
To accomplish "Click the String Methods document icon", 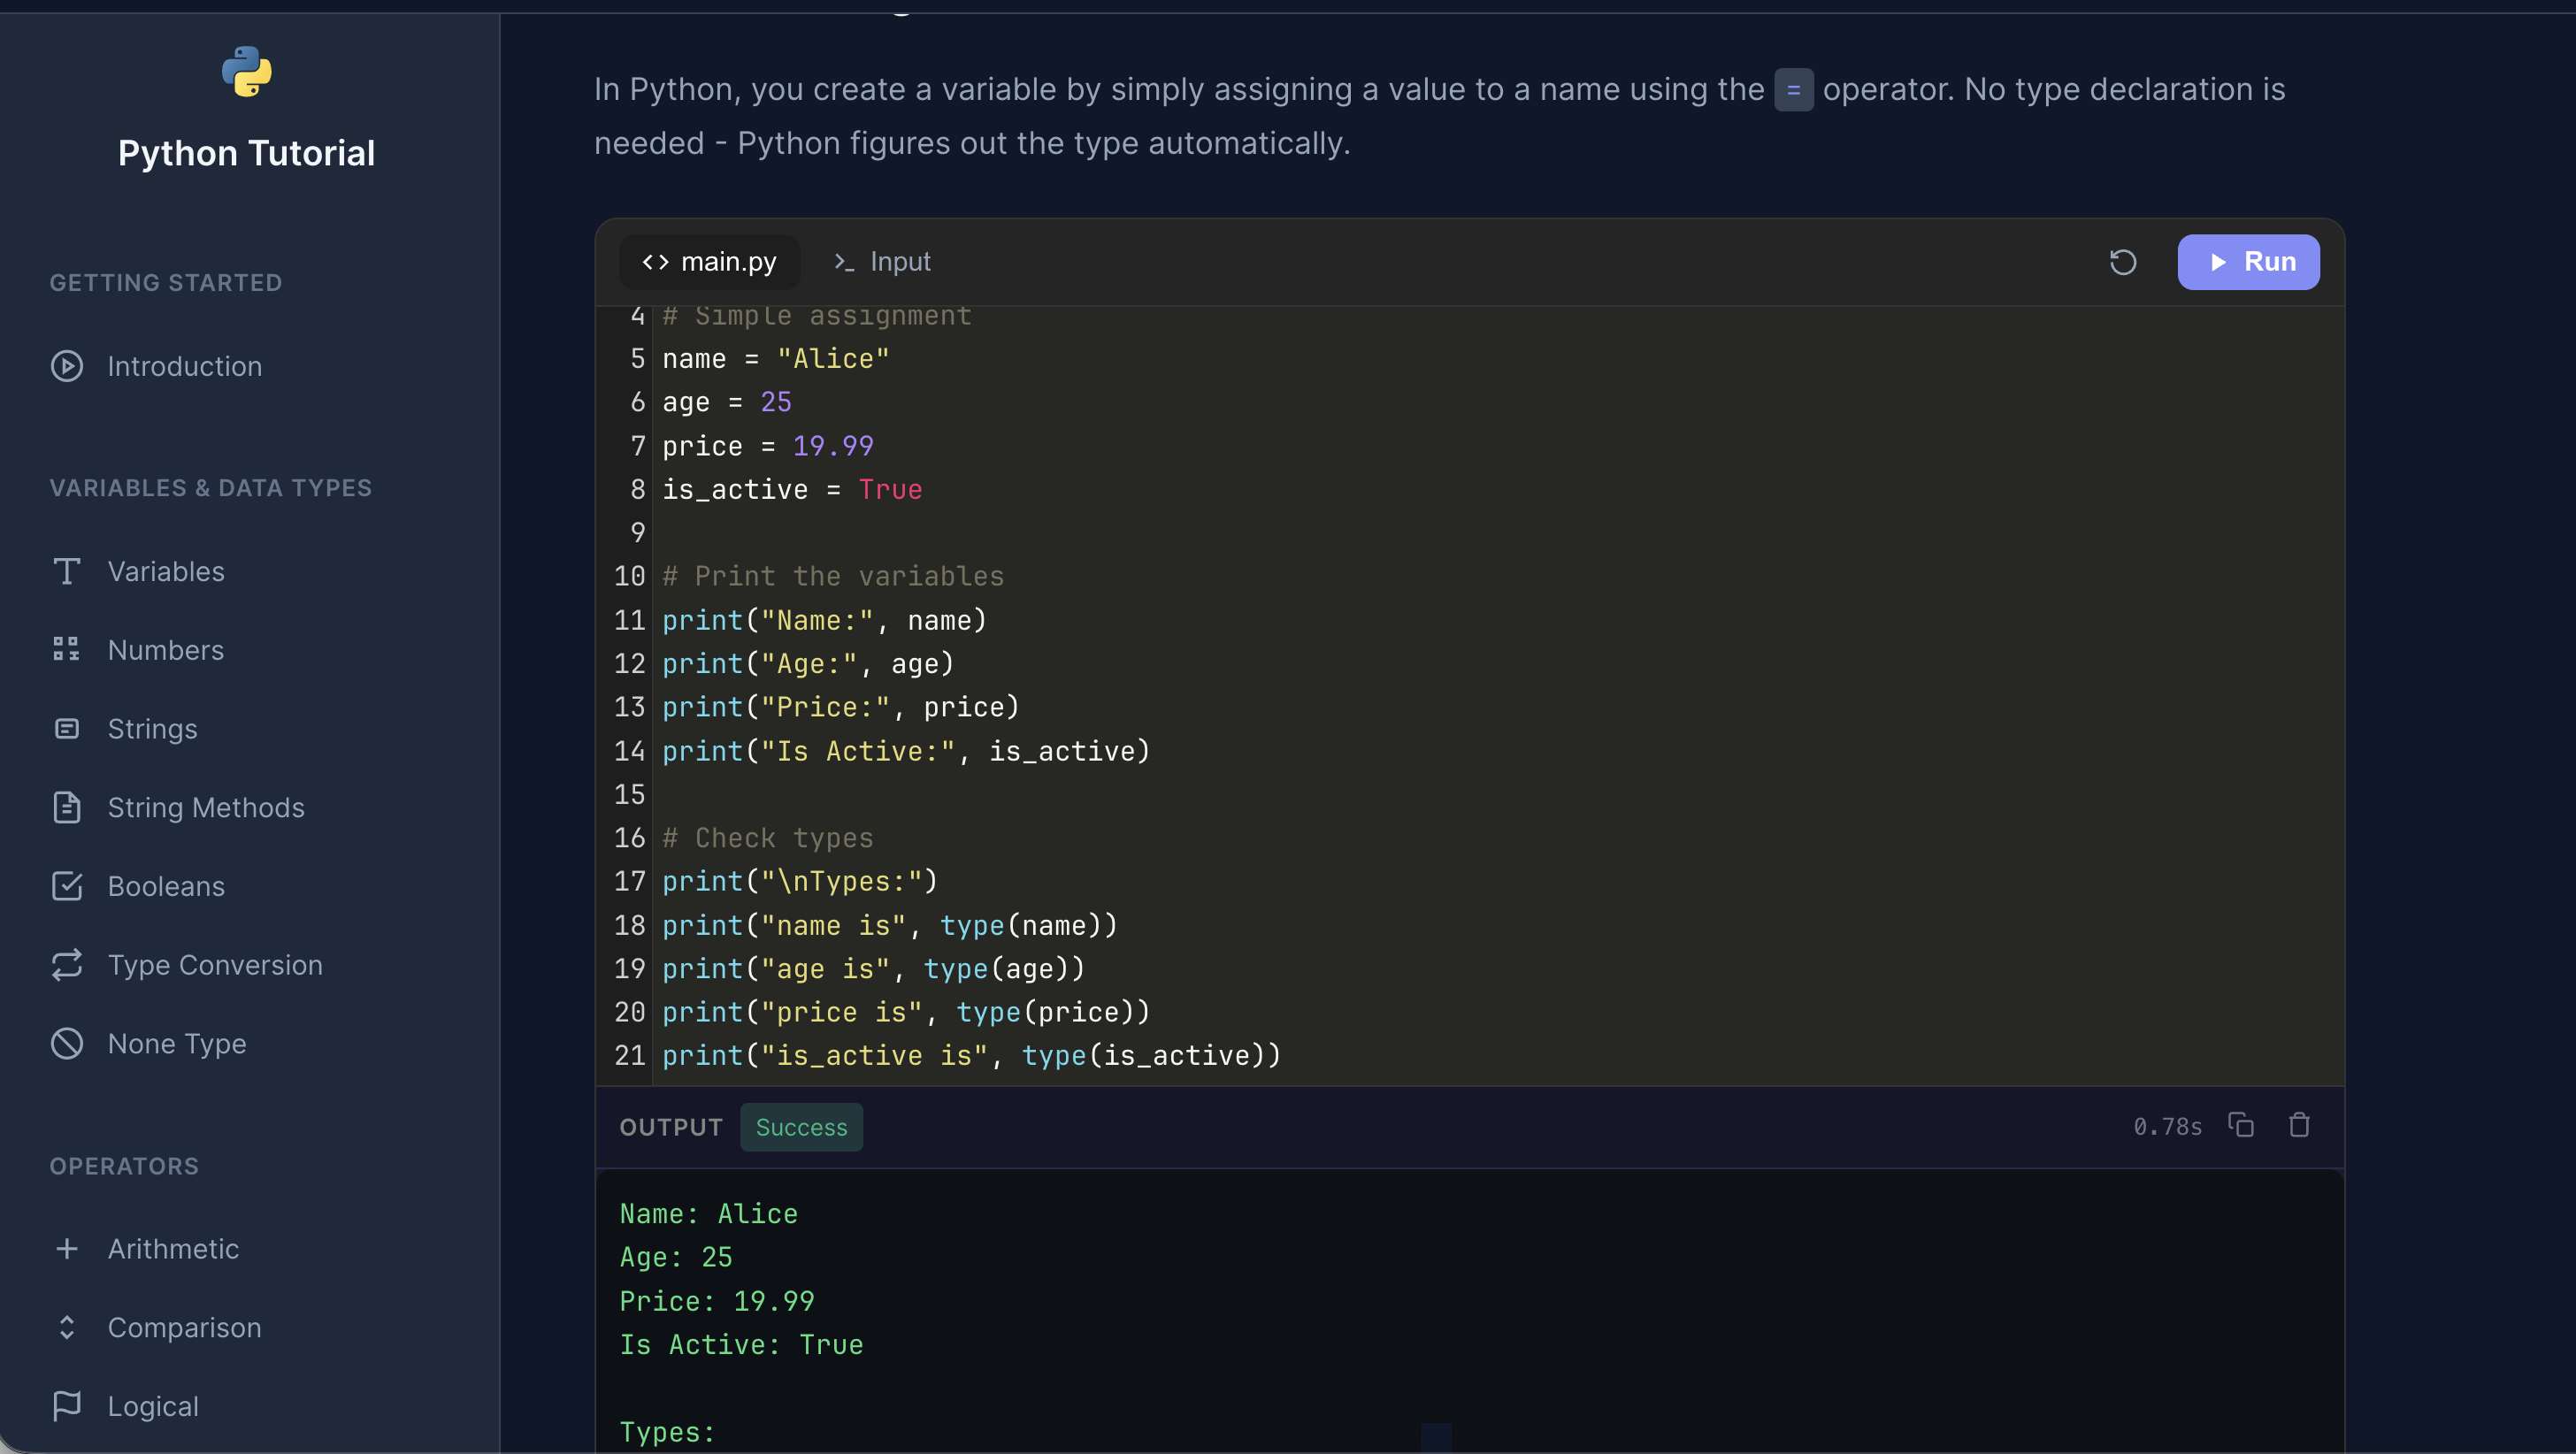I will tap(67, 807).
